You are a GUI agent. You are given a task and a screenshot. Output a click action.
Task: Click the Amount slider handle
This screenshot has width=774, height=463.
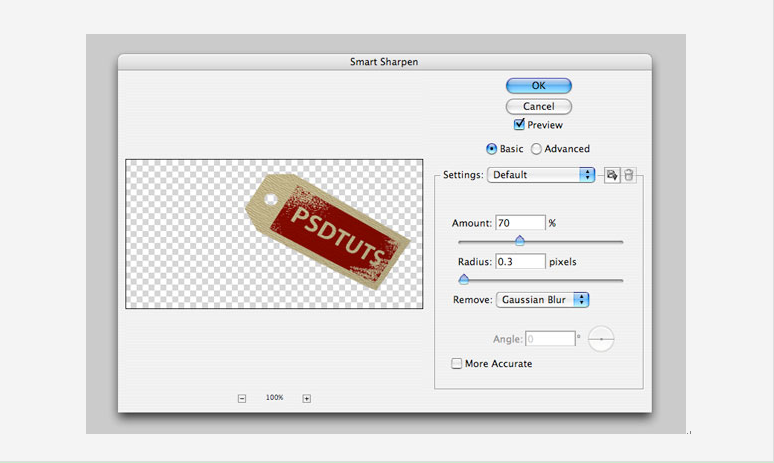[x=519, y=240]
